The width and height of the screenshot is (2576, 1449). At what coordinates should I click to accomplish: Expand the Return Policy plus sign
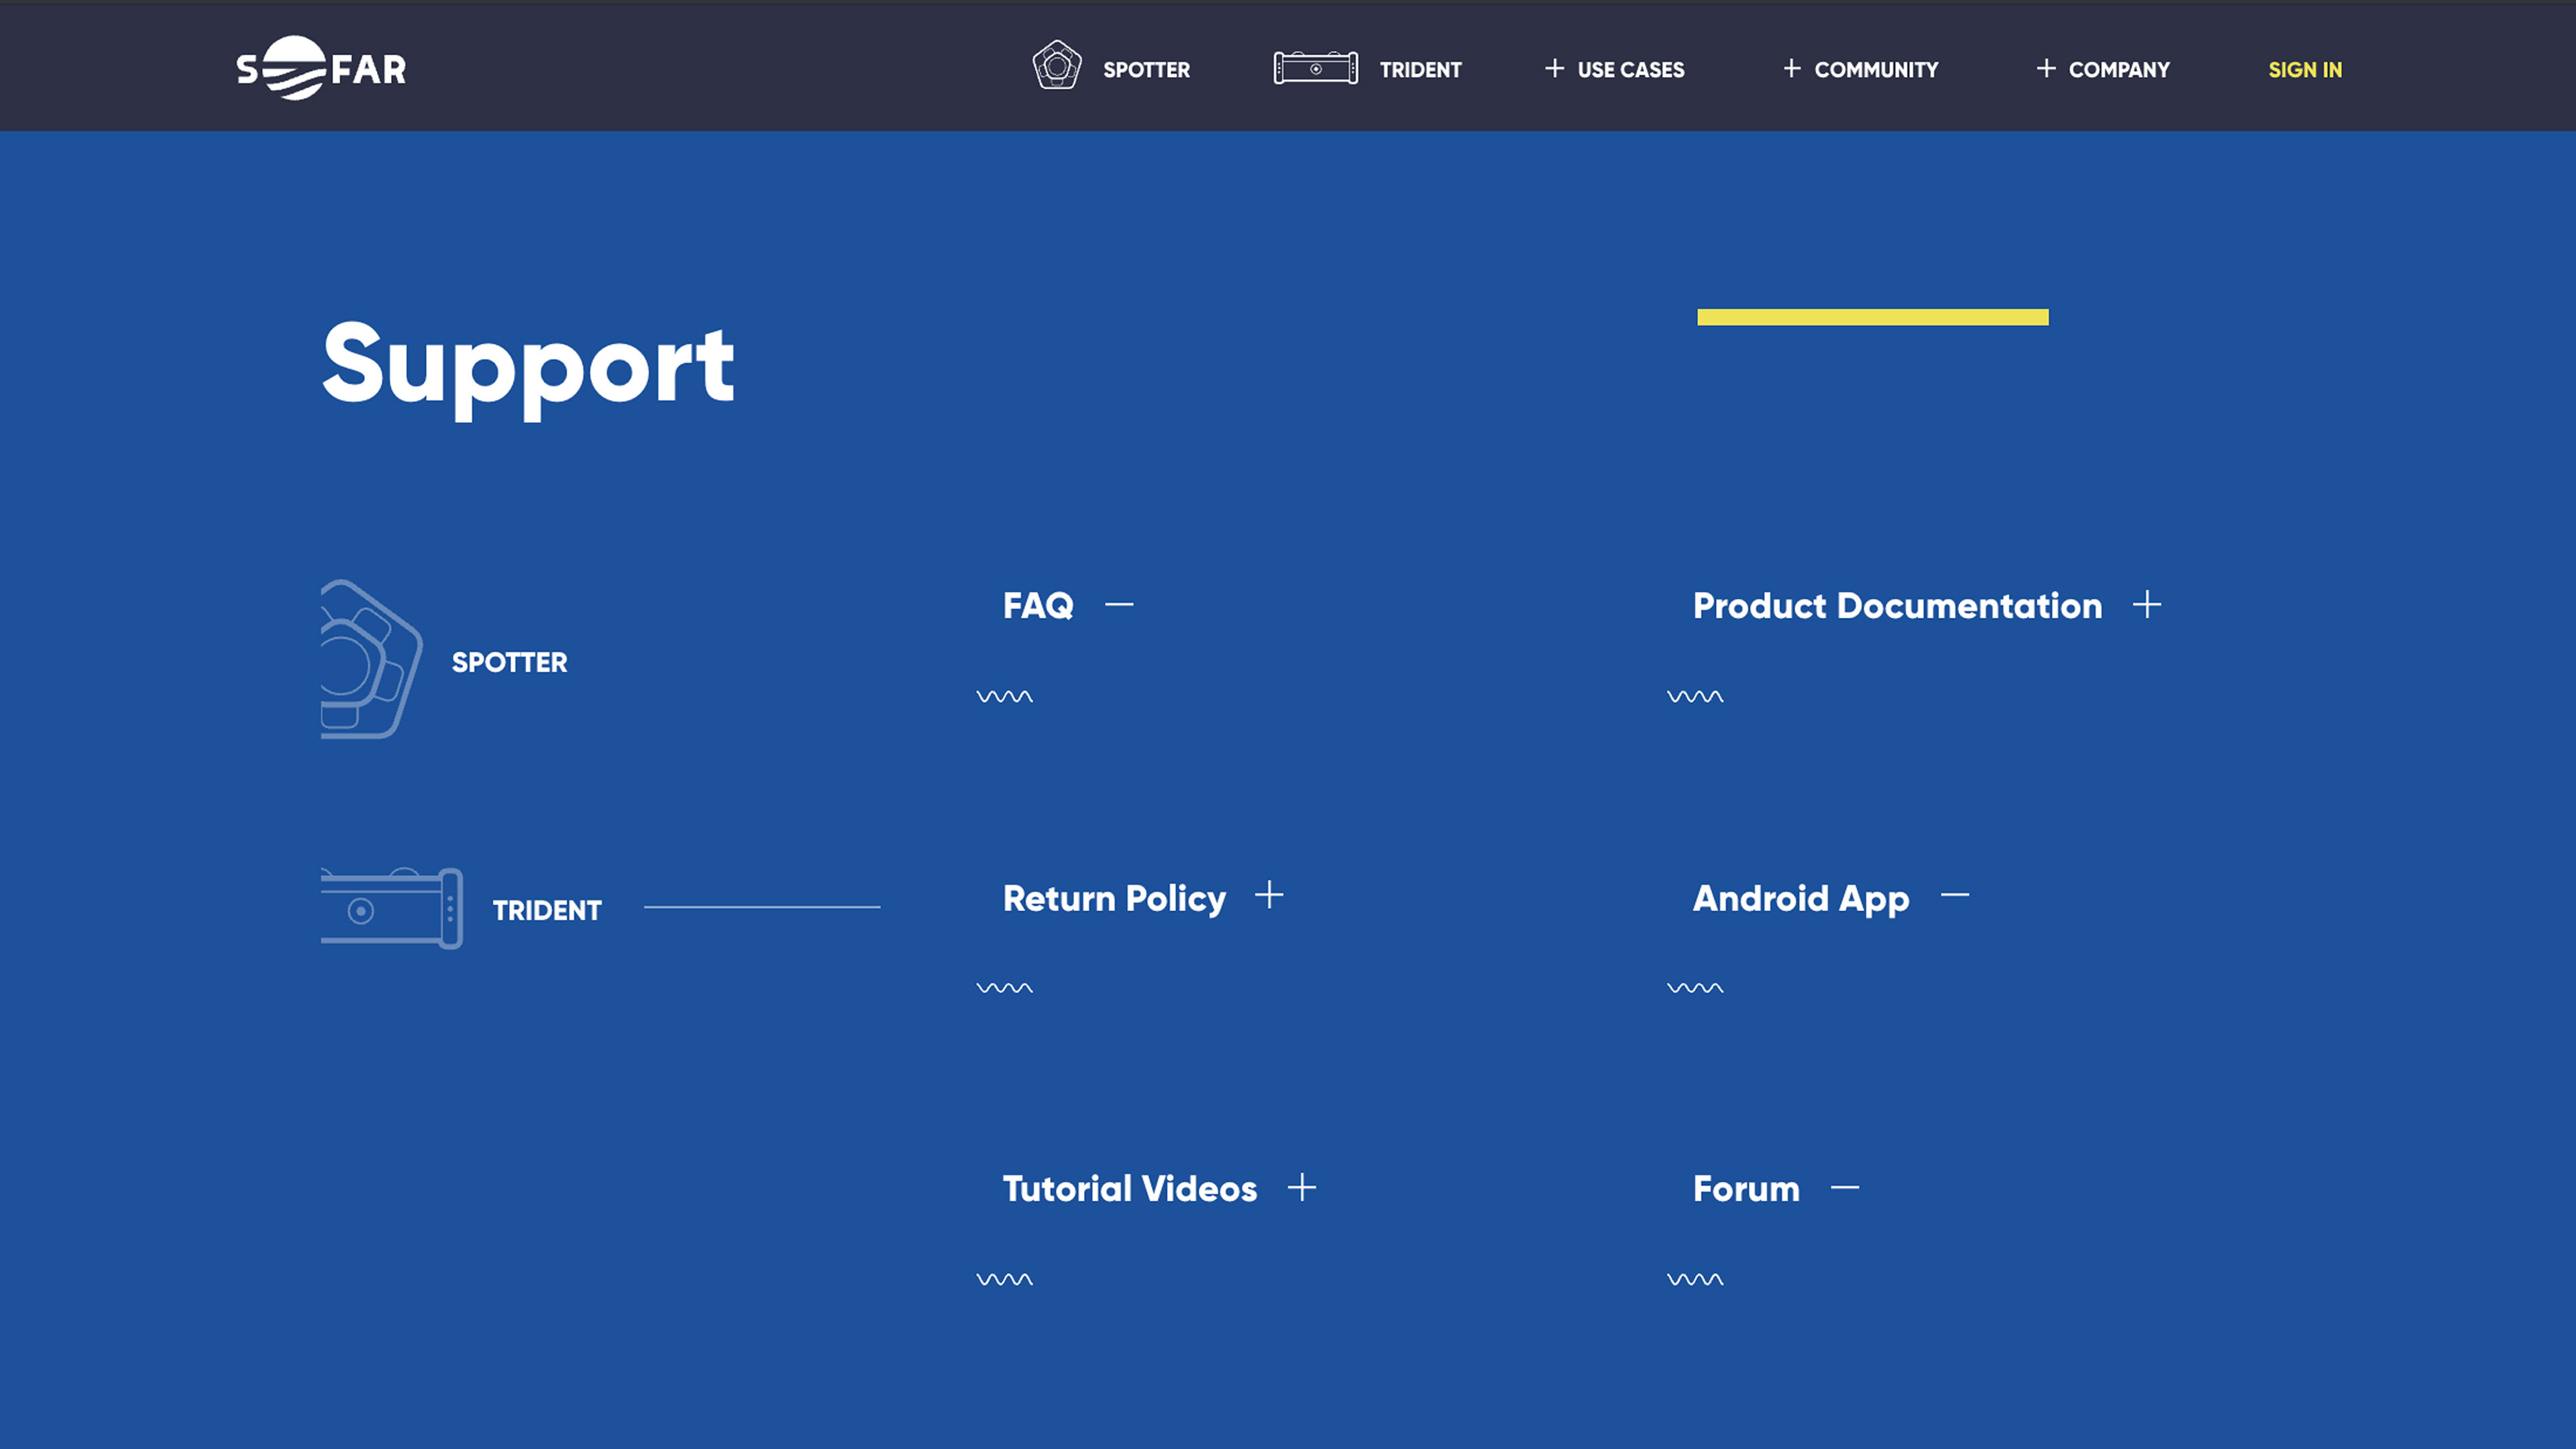[1268, 895]
